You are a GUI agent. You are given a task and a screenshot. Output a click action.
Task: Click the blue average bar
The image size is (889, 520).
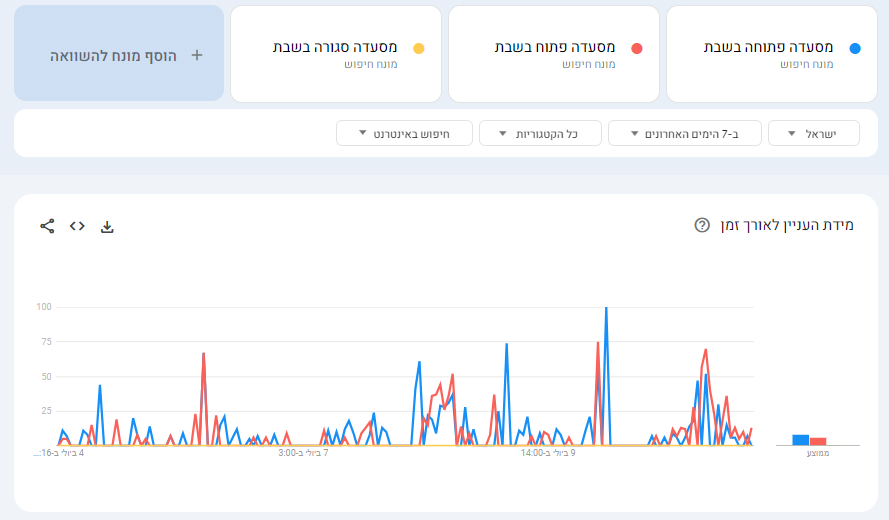coord(800,439)
